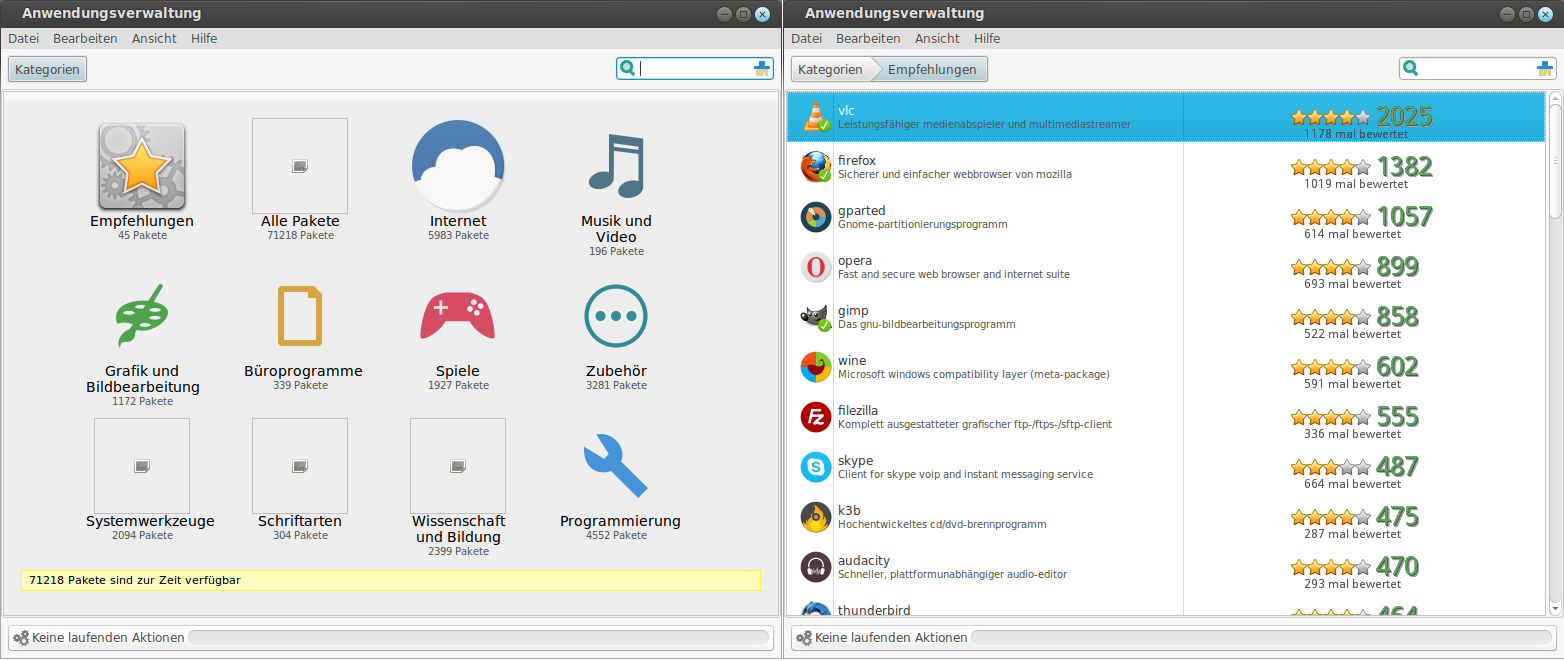Click Programmierung 4552 Pakete count
The height and width of the screenshot is (661, 1564).
pos(617,535)
